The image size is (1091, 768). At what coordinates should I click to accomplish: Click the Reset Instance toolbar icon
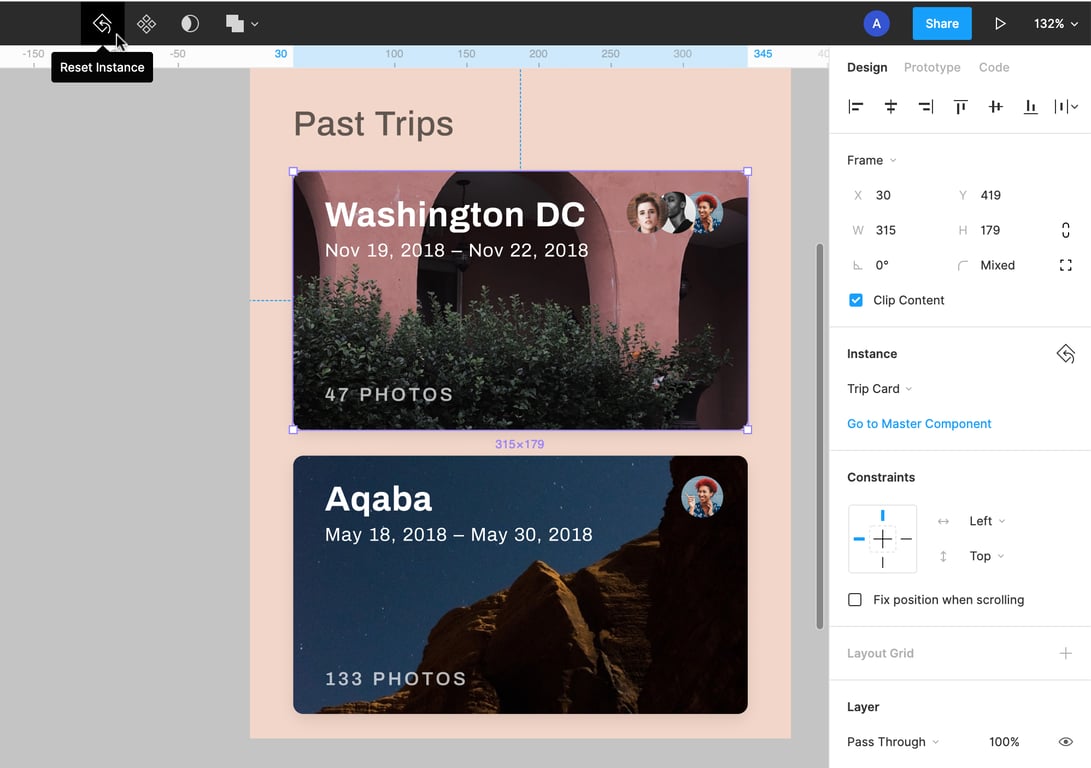[102, 23]
